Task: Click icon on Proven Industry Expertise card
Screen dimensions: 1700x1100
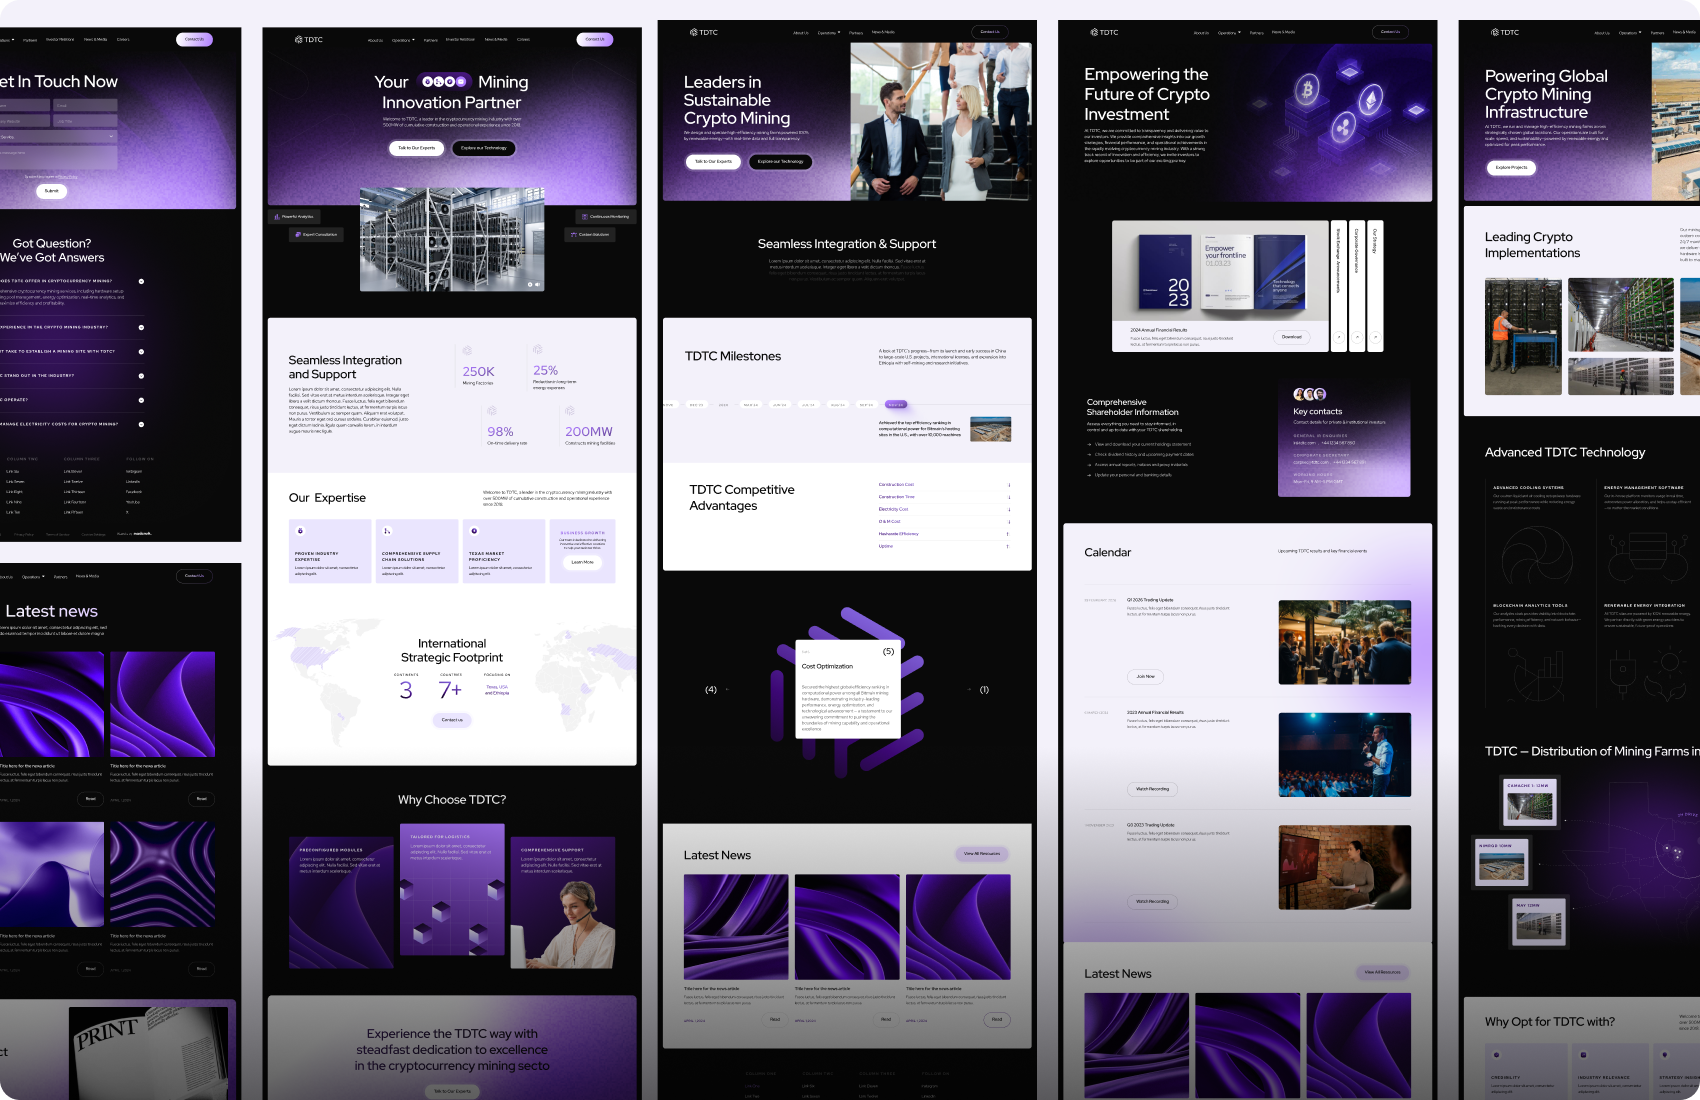Action: coord(300,530)
